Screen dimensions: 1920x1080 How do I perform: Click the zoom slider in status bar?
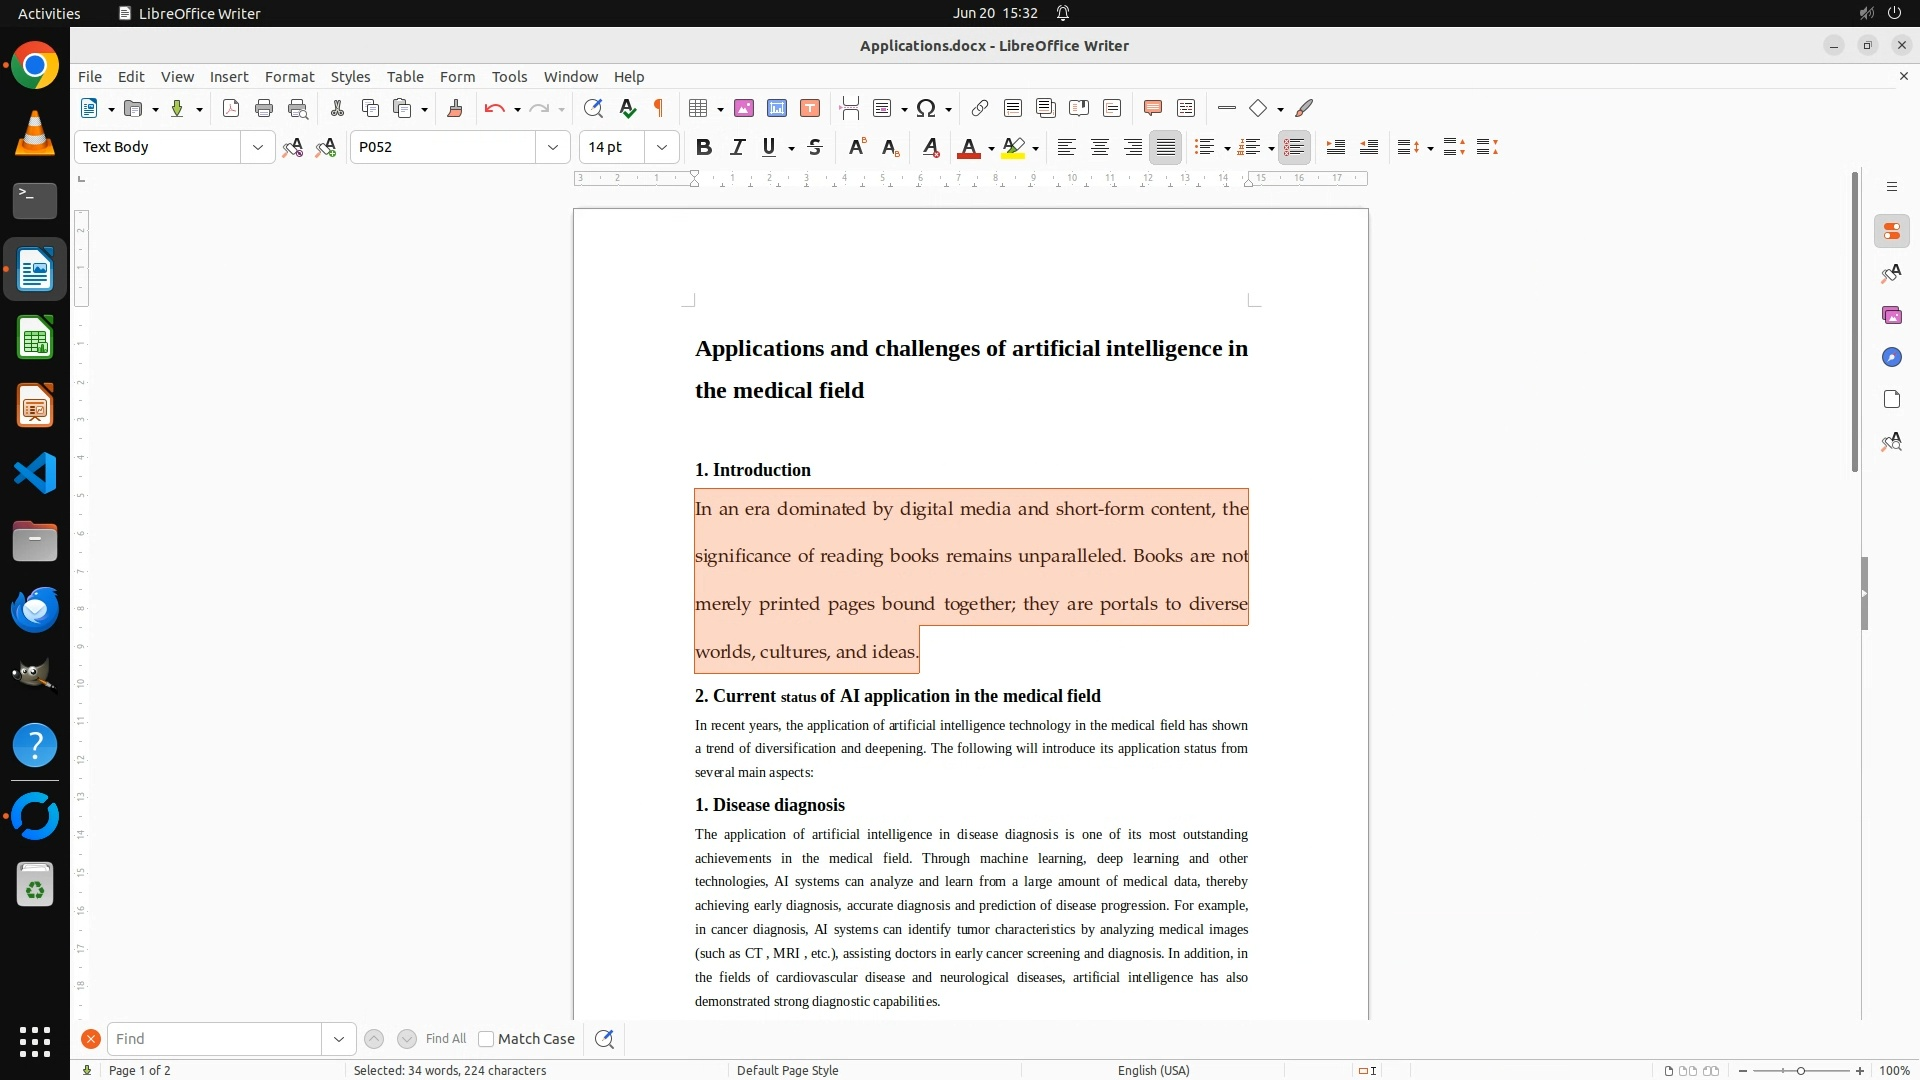1800,1070
